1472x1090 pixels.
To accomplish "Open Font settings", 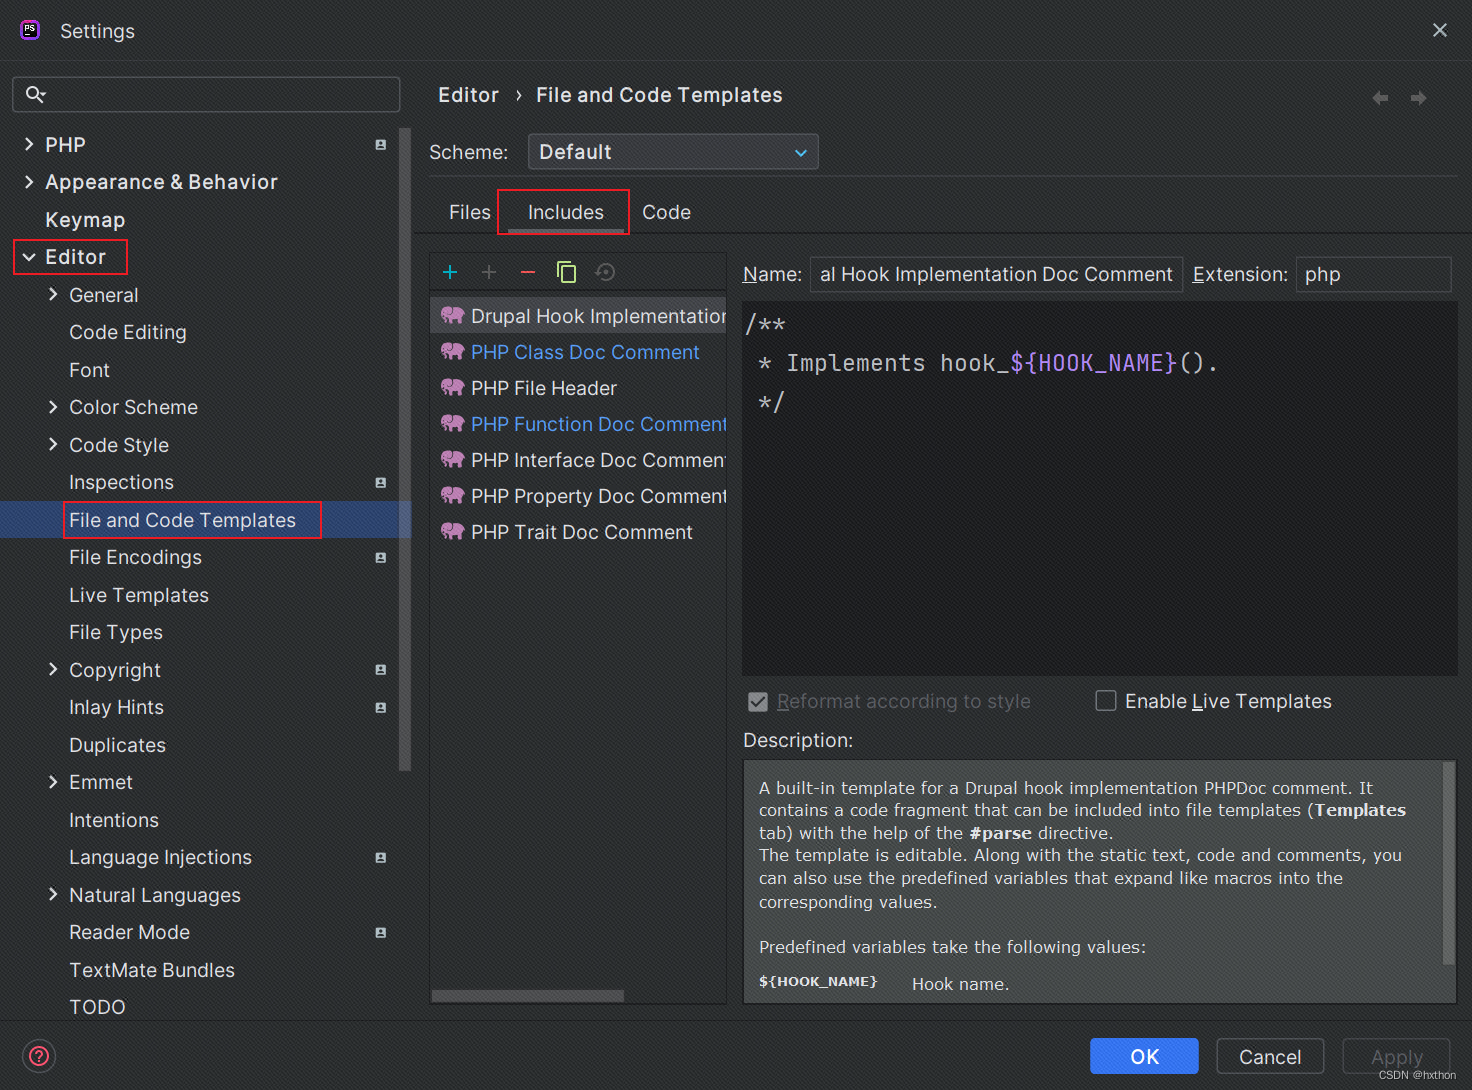I will [89, 370].
